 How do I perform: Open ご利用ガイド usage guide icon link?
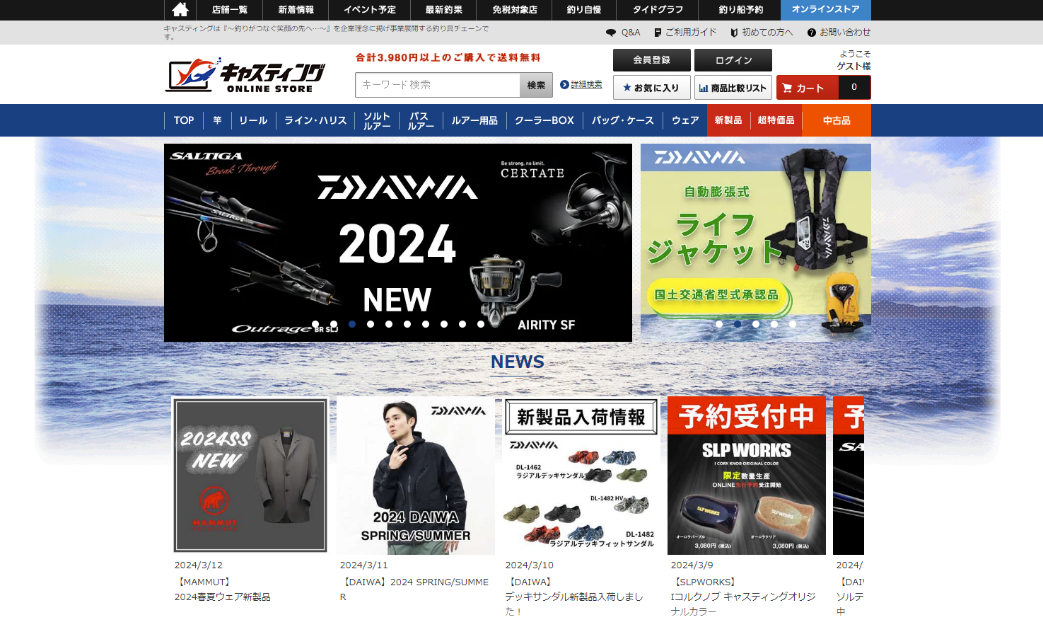pos(658,32)
